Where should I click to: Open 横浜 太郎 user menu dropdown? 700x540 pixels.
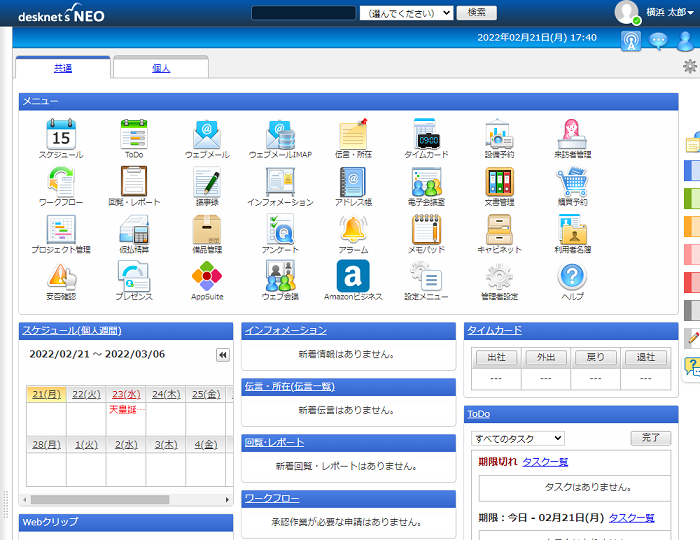point(669,12)
